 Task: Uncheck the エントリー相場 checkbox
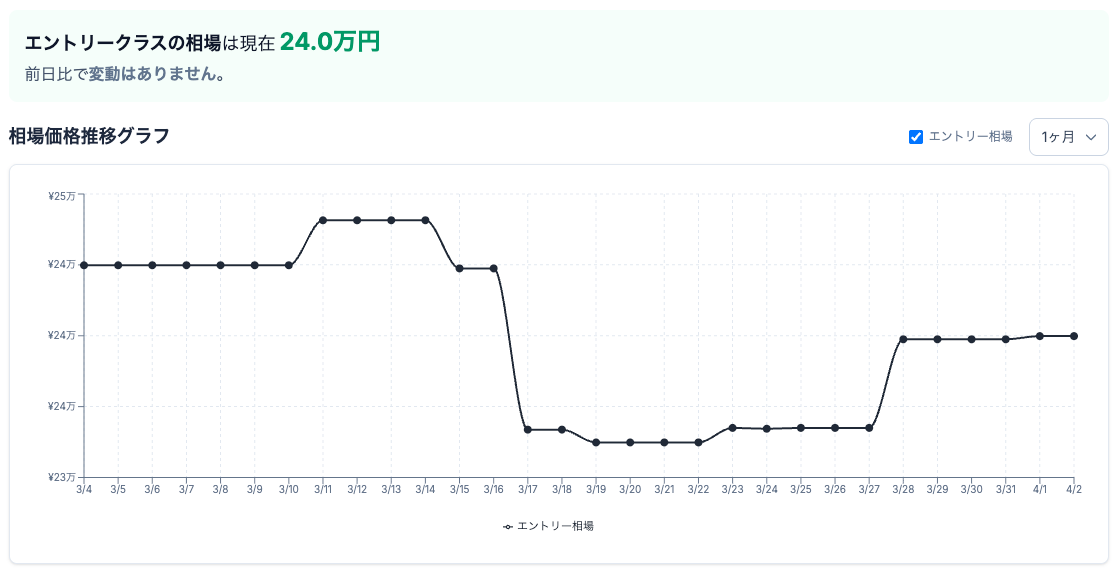pyautogui.click(x=916, y=137)
